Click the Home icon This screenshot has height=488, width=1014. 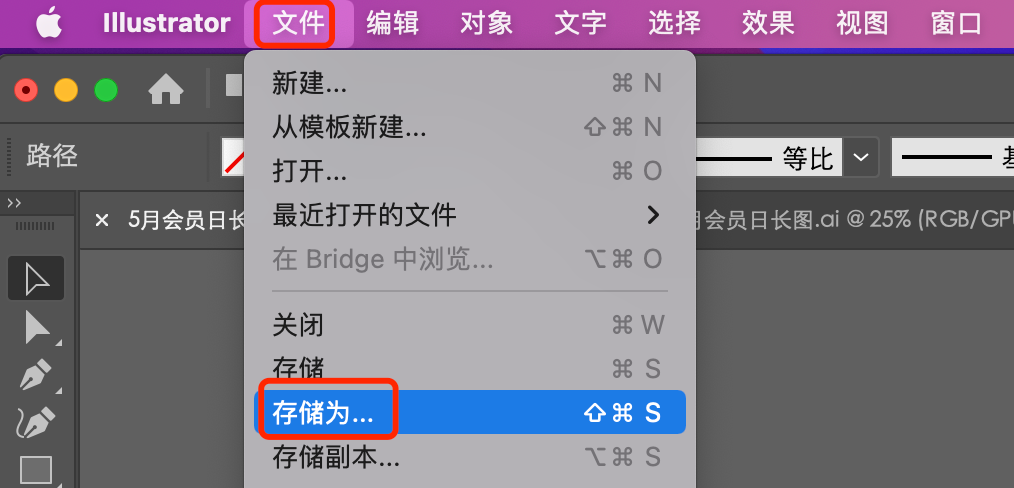tap(166, 90)
